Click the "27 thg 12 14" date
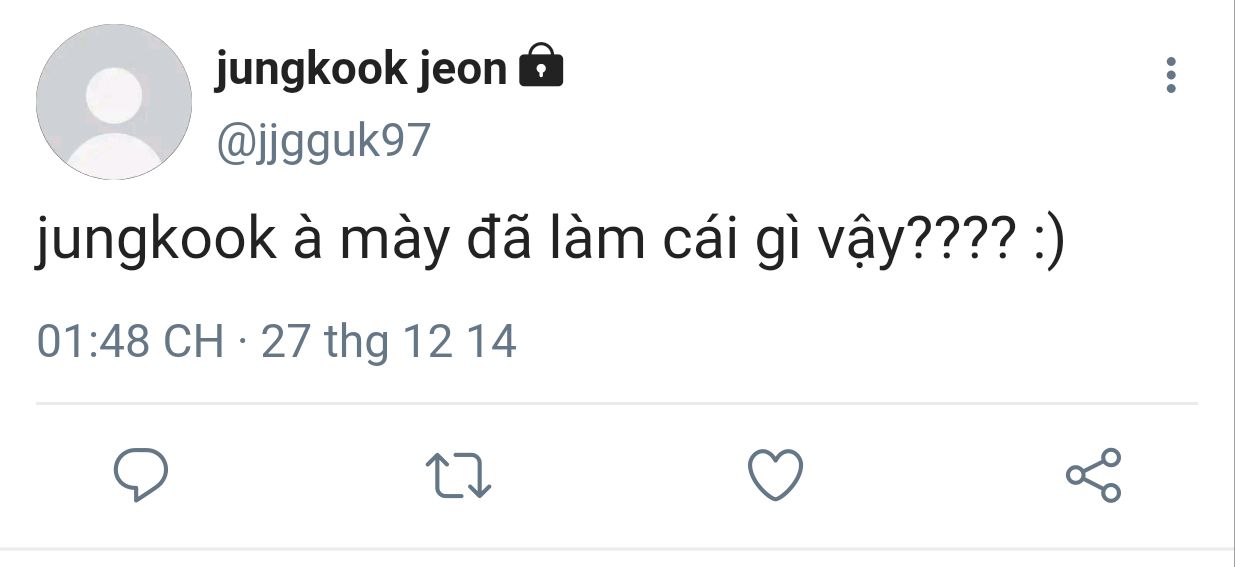 (388, 342)
